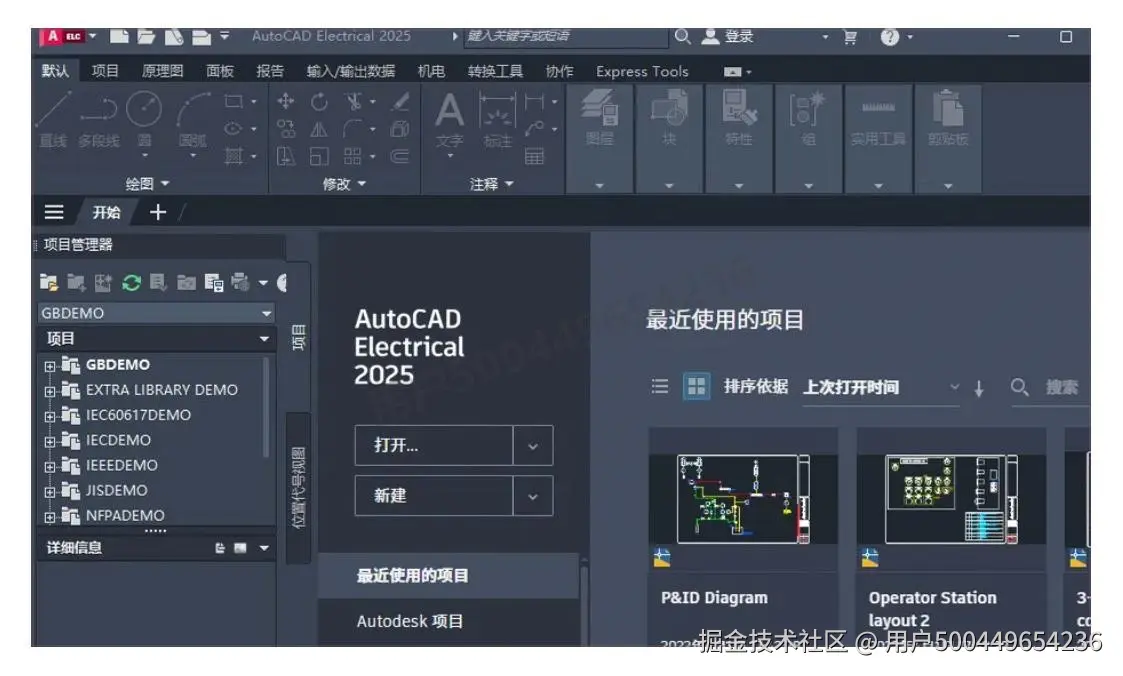Select the Polyline (多段线) tool
This screenshot has height=676, width=1123.
tap(99, 119)
